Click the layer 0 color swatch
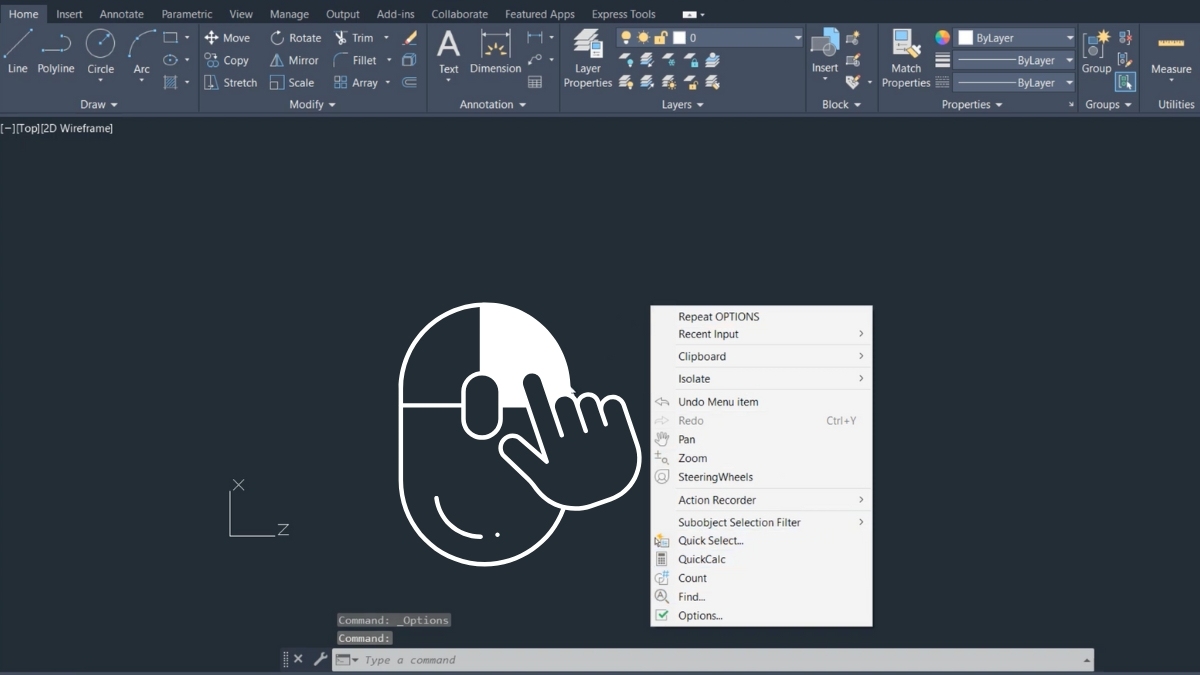The width and height of the screenshot is (1200, 675). pos(679,38)
